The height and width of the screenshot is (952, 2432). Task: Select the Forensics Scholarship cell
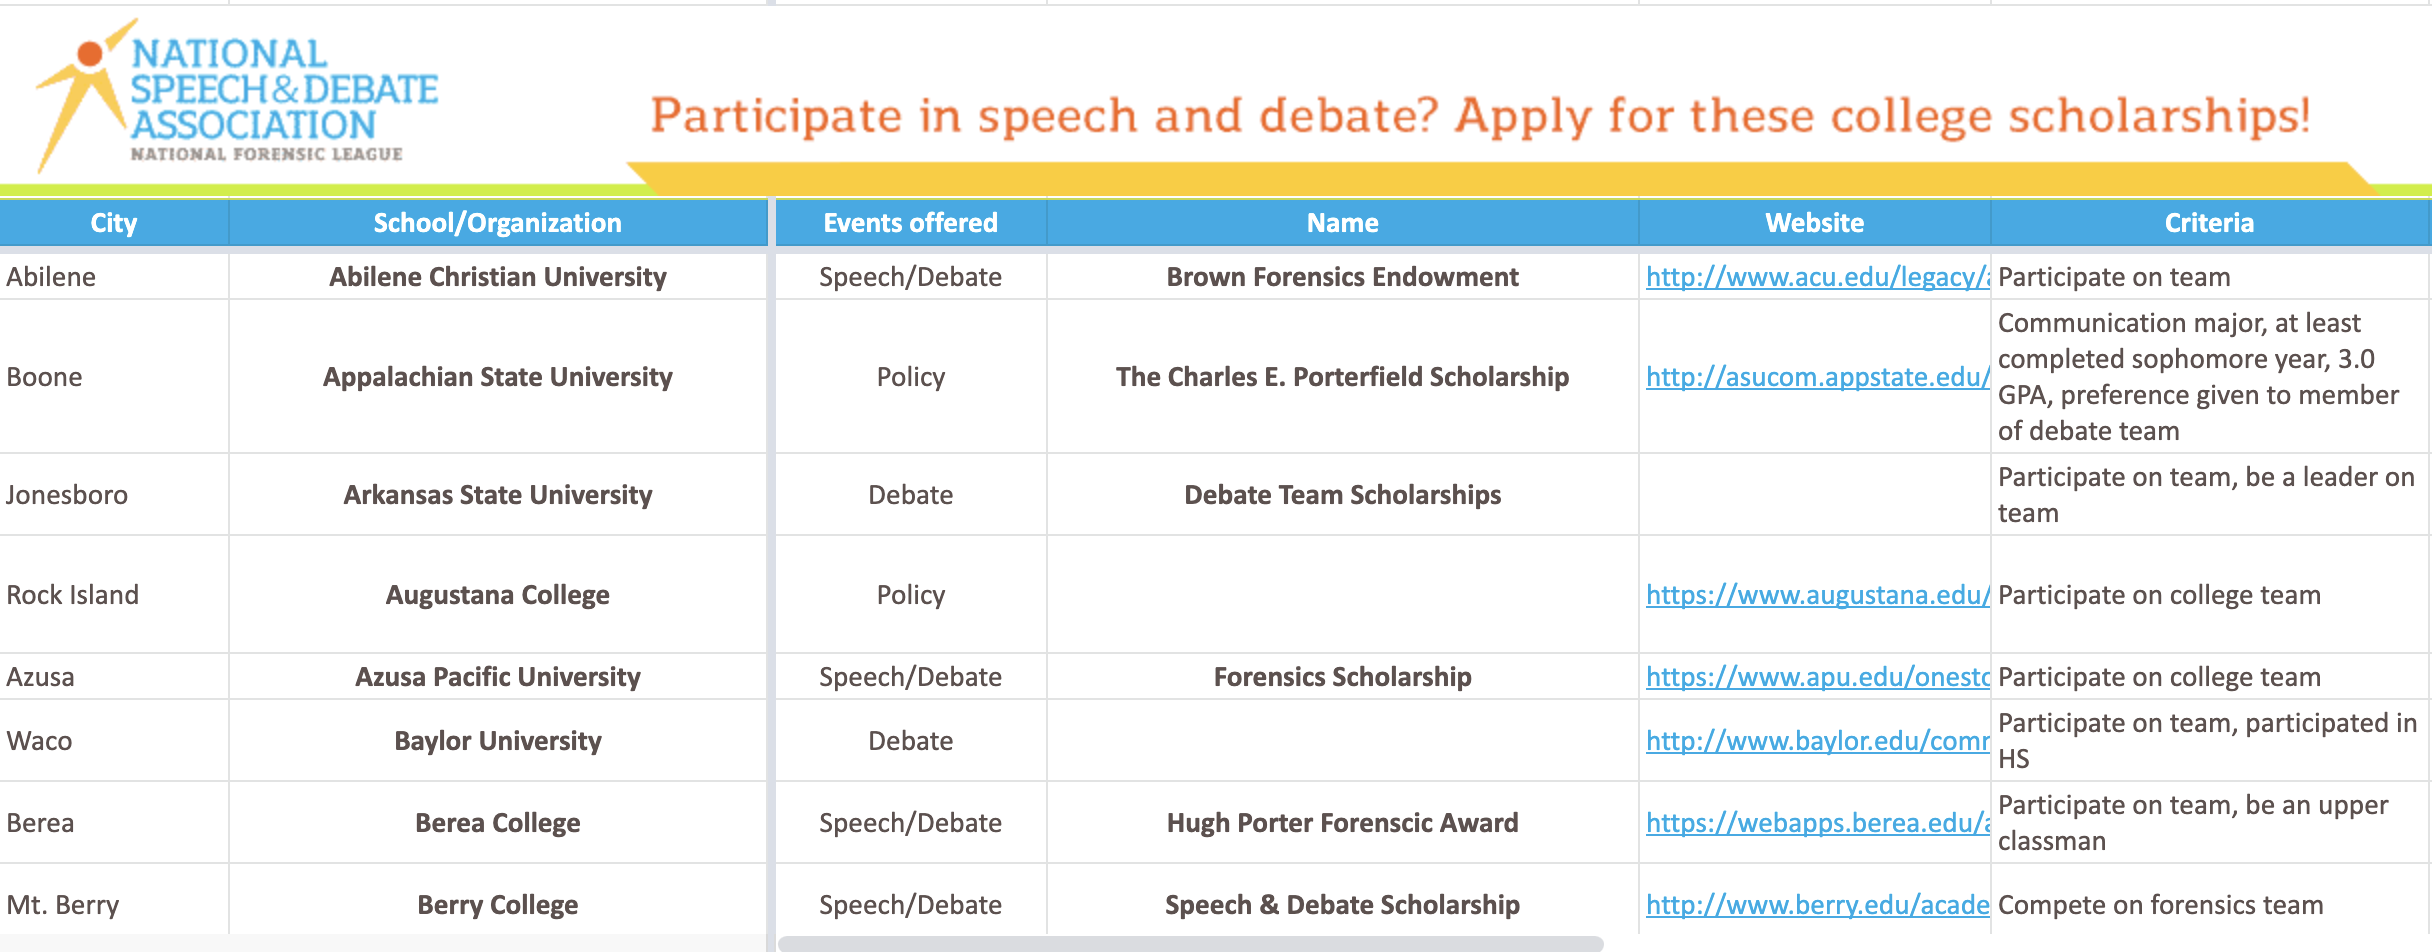1342,677
